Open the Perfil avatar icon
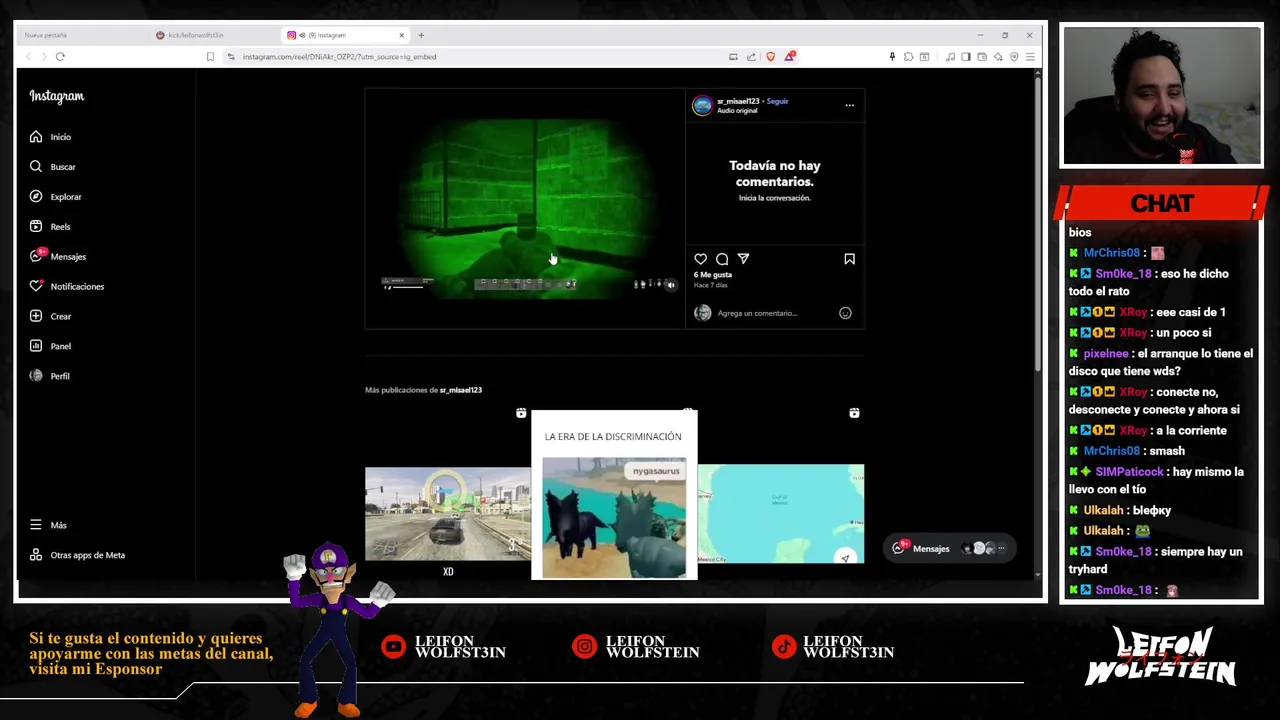Viewport: 1280px width, 720px height. click(36, 376)
